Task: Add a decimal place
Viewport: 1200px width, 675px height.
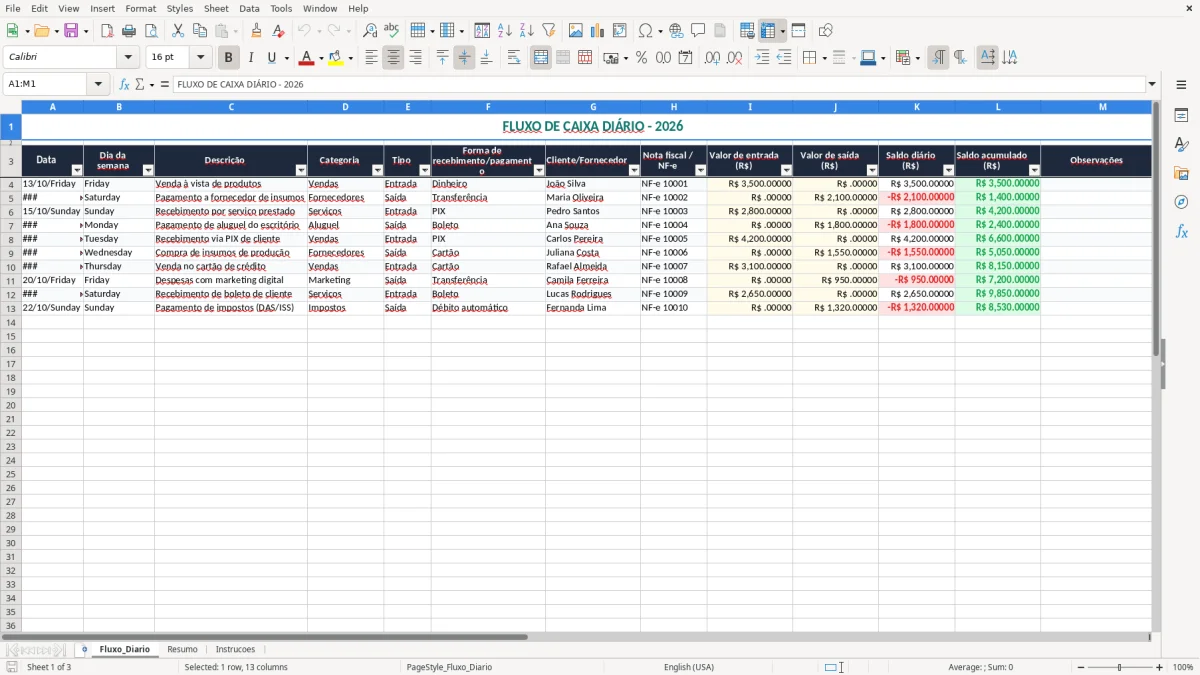Action: [713, 58]
